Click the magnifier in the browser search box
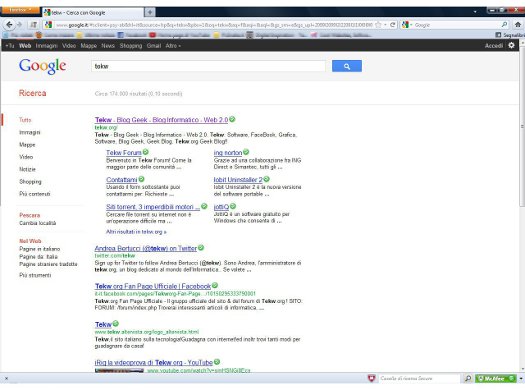Screen dimensions: 525x390 (x=504, y=25)
